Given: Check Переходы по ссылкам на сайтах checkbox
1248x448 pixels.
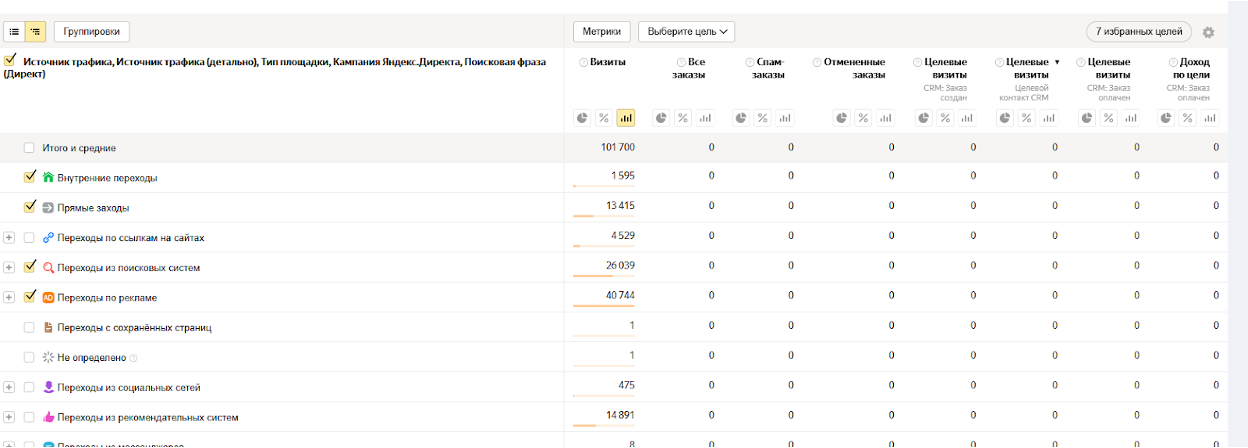Looking at the screenshot, I should (29, 238).
